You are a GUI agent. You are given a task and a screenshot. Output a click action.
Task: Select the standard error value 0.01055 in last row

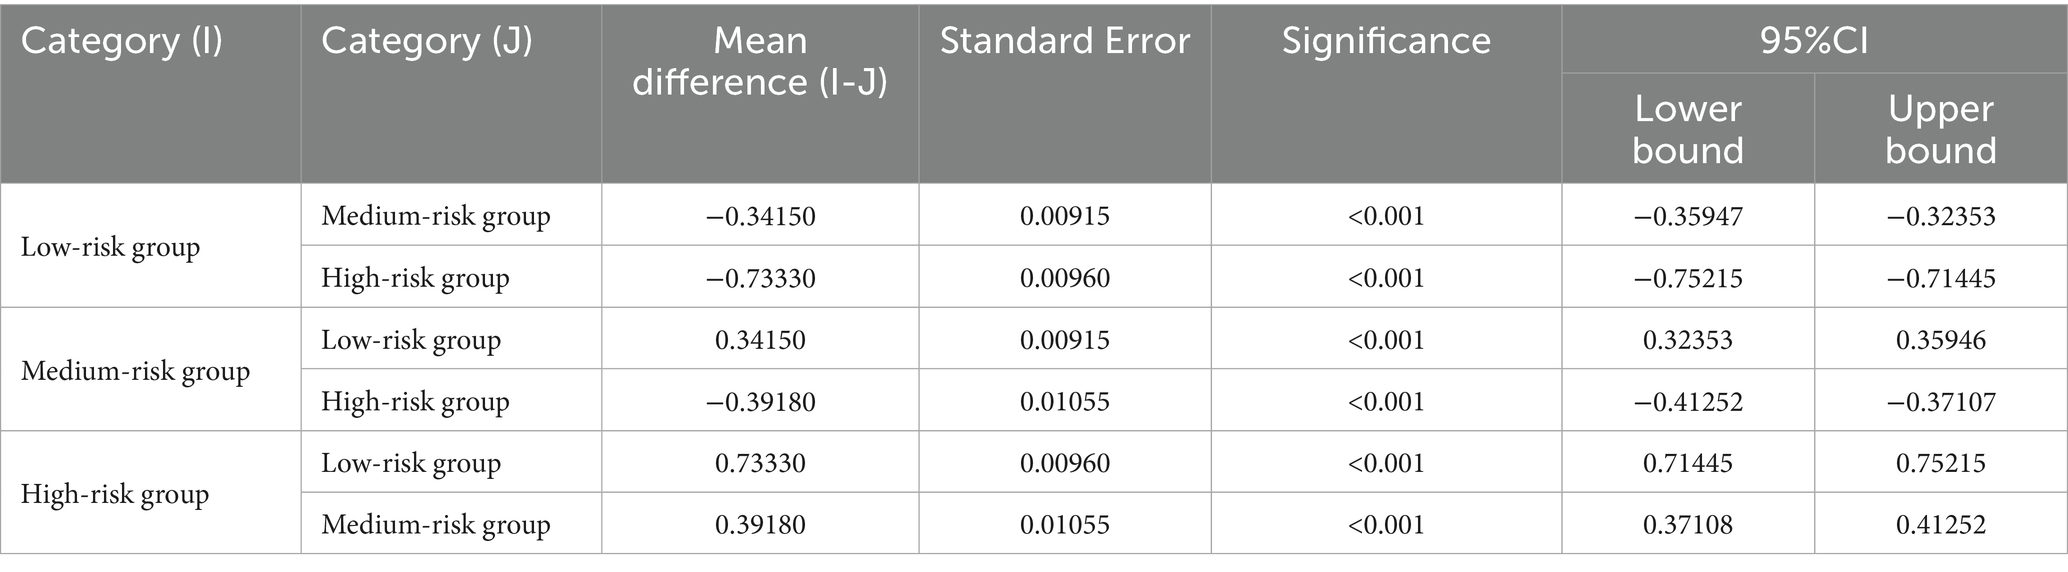(x=1064, y=525)
